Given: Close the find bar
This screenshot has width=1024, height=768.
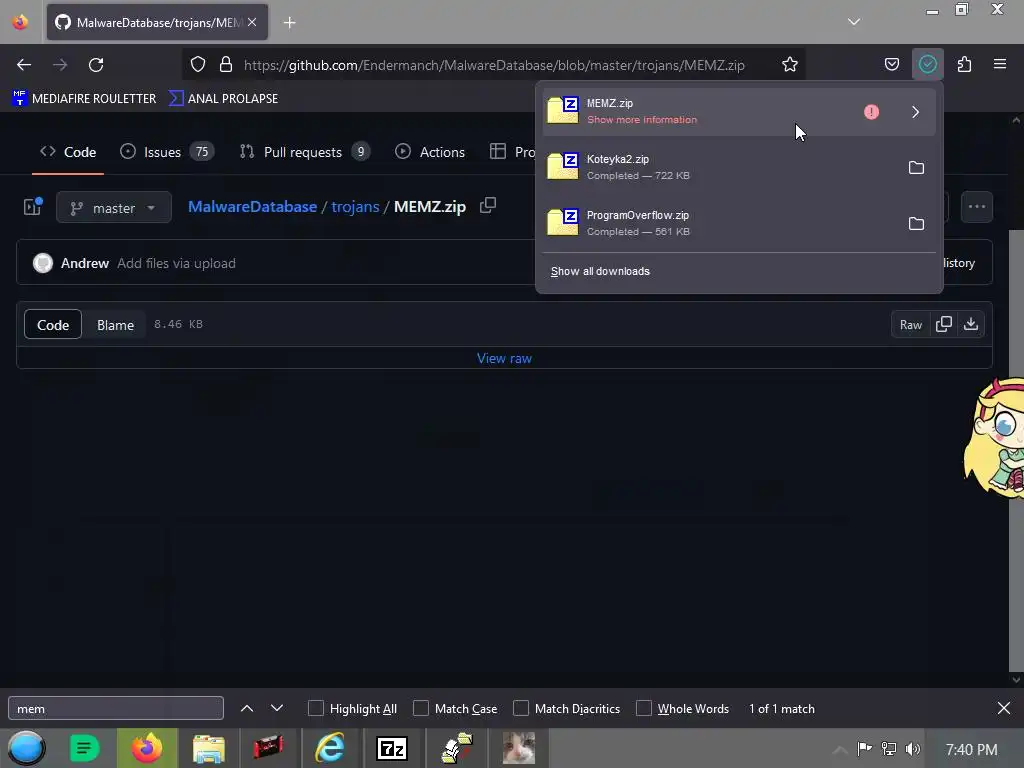Looking at the screenshot, I should pyautogui.click(x=1004, y=708).
